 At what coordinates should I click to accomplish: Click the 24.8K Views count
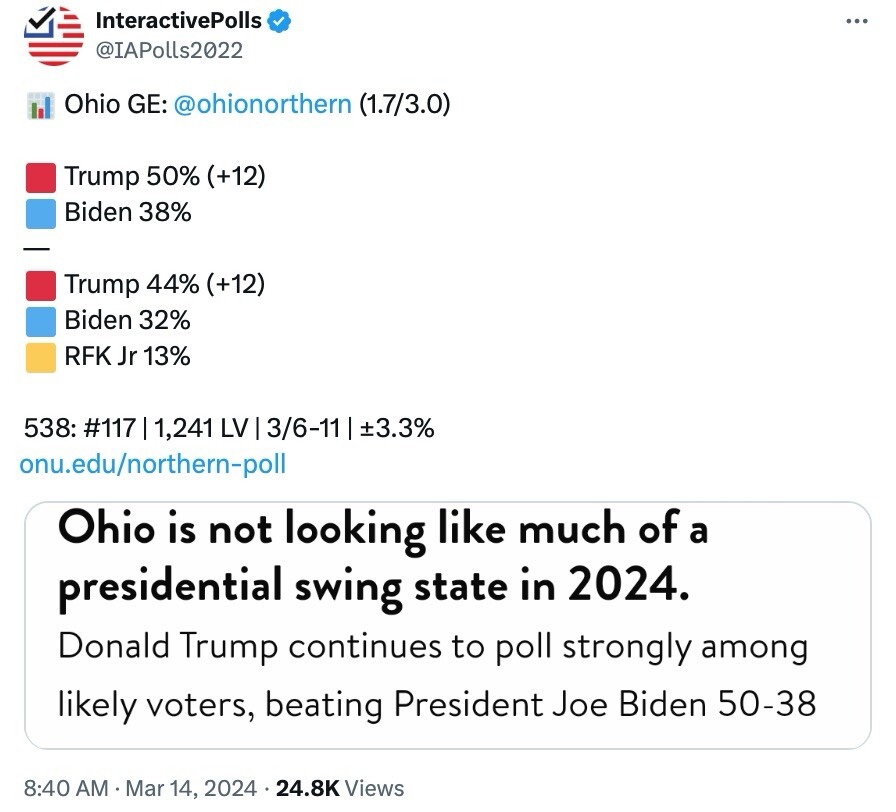pyautogui.click(x=340, y=788)
